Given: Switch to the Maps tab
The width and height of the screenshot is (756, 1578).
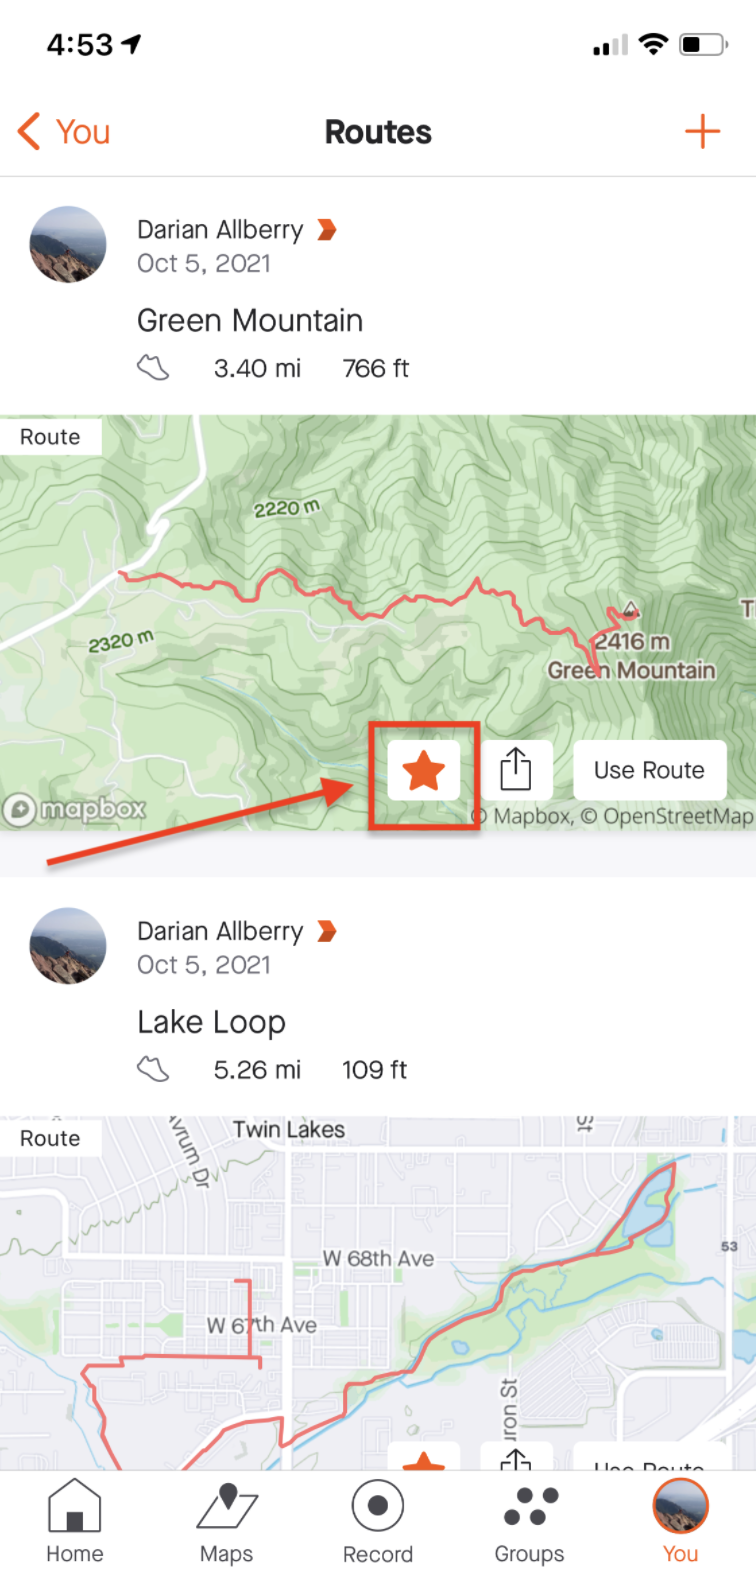Looking at the screenshot, I should (x=227, y=1520).
